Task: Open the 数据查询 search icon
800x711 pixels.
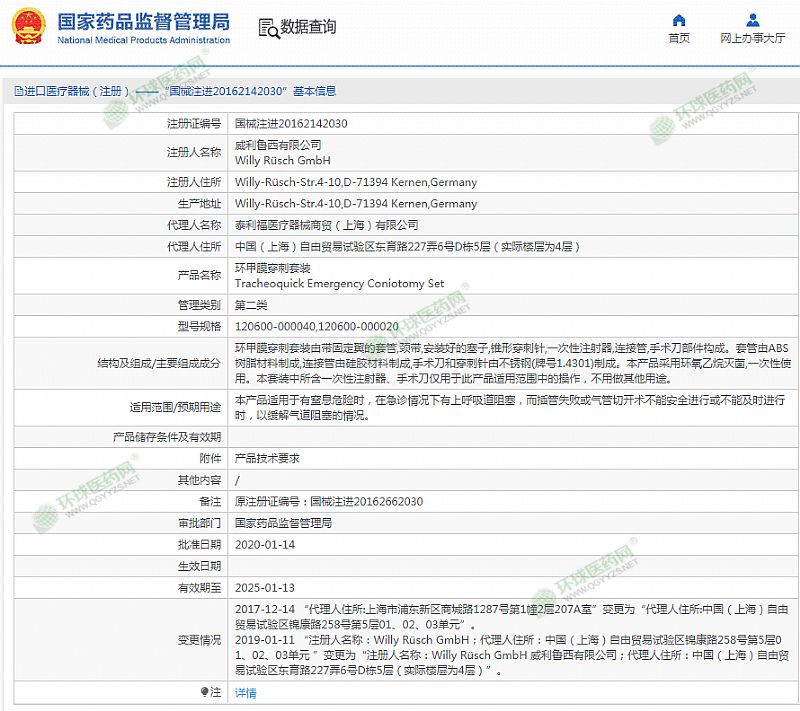Action: point(268,28)
